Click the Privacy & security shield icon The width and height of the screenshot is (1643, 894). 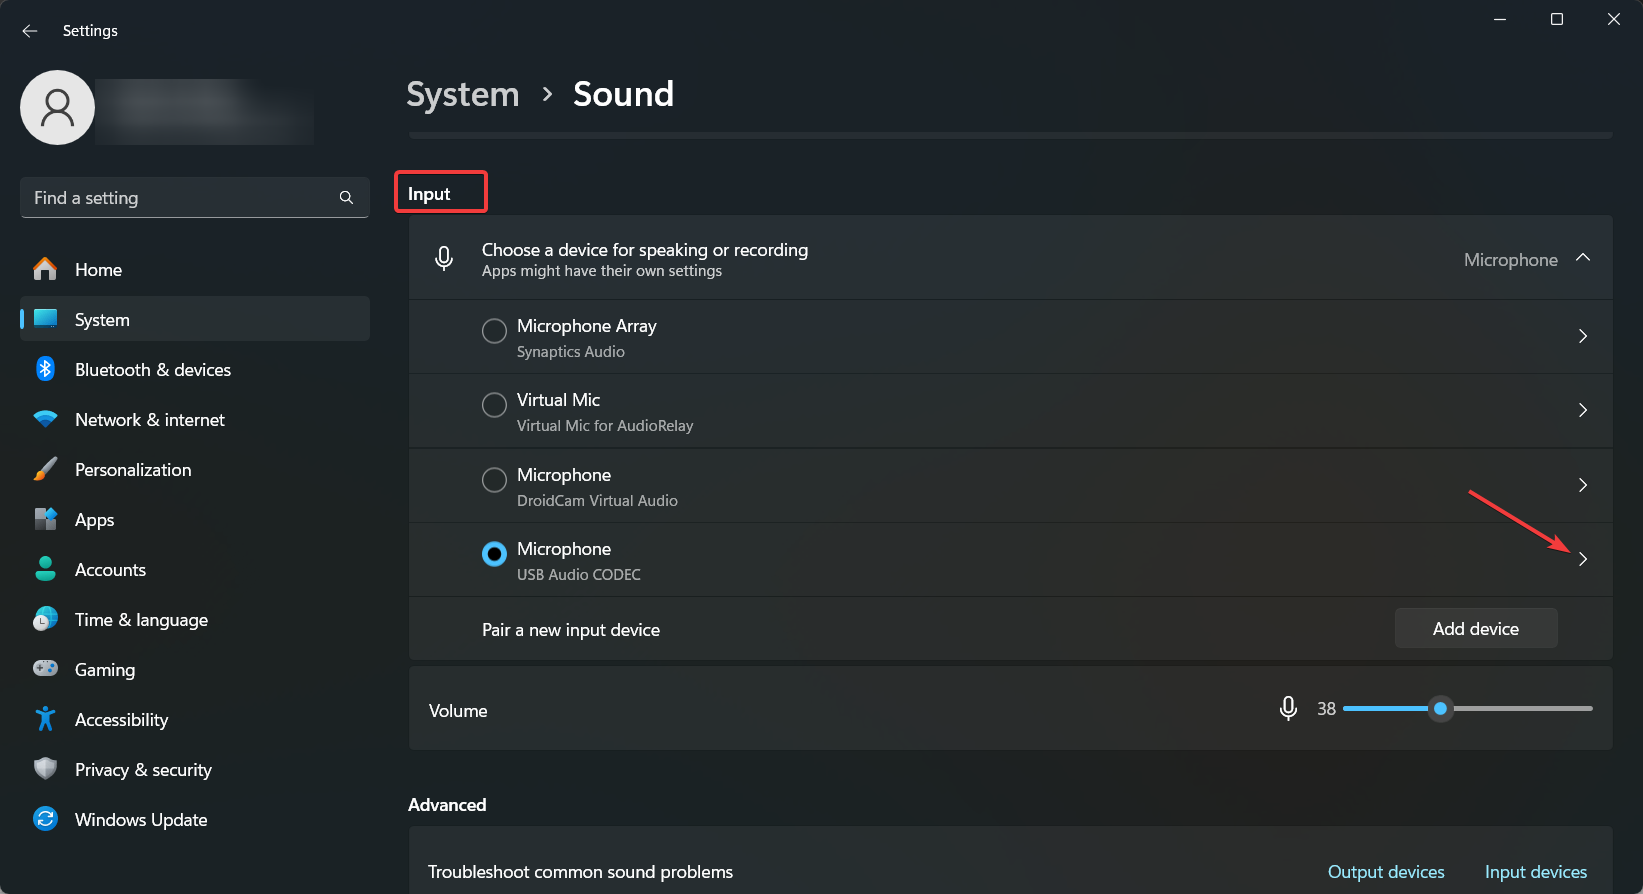[x=45, y=769]
